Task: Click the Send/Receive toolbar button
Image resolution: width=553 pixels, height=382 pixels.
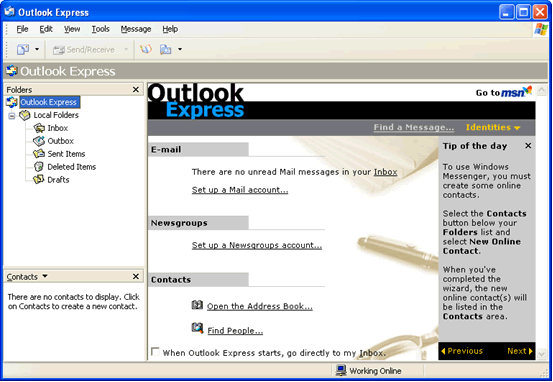Action: tap(84, 50)
